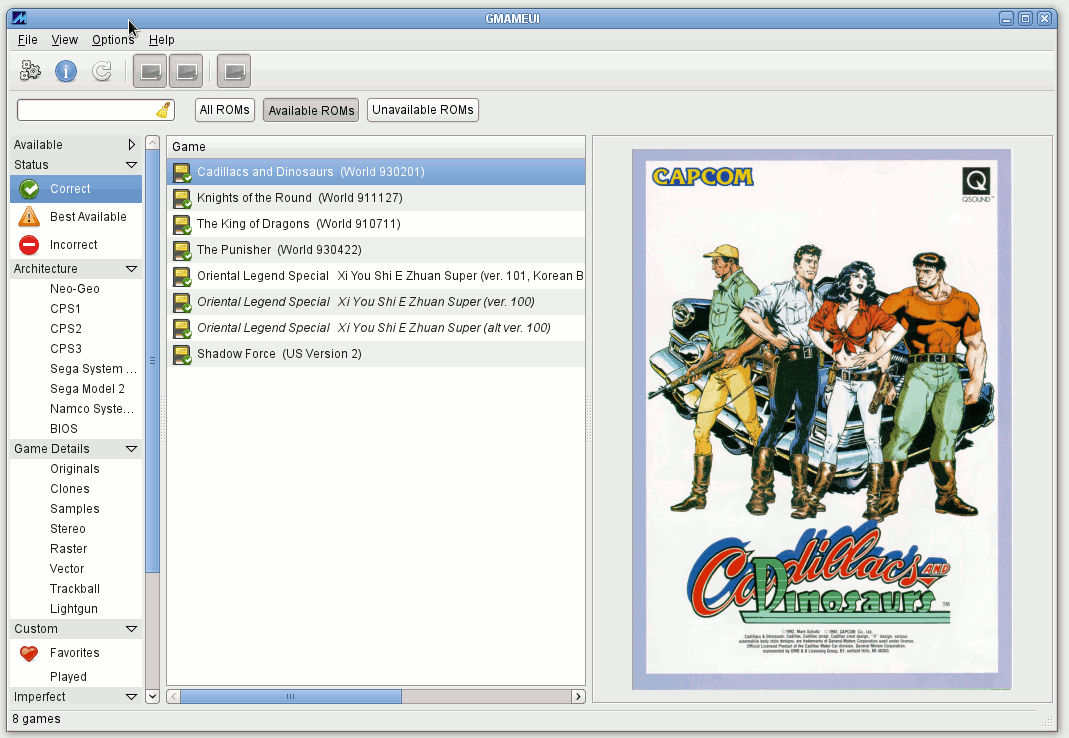Select The King of Dragons game row
This screenshot has width=1069, height=738.
376,224
